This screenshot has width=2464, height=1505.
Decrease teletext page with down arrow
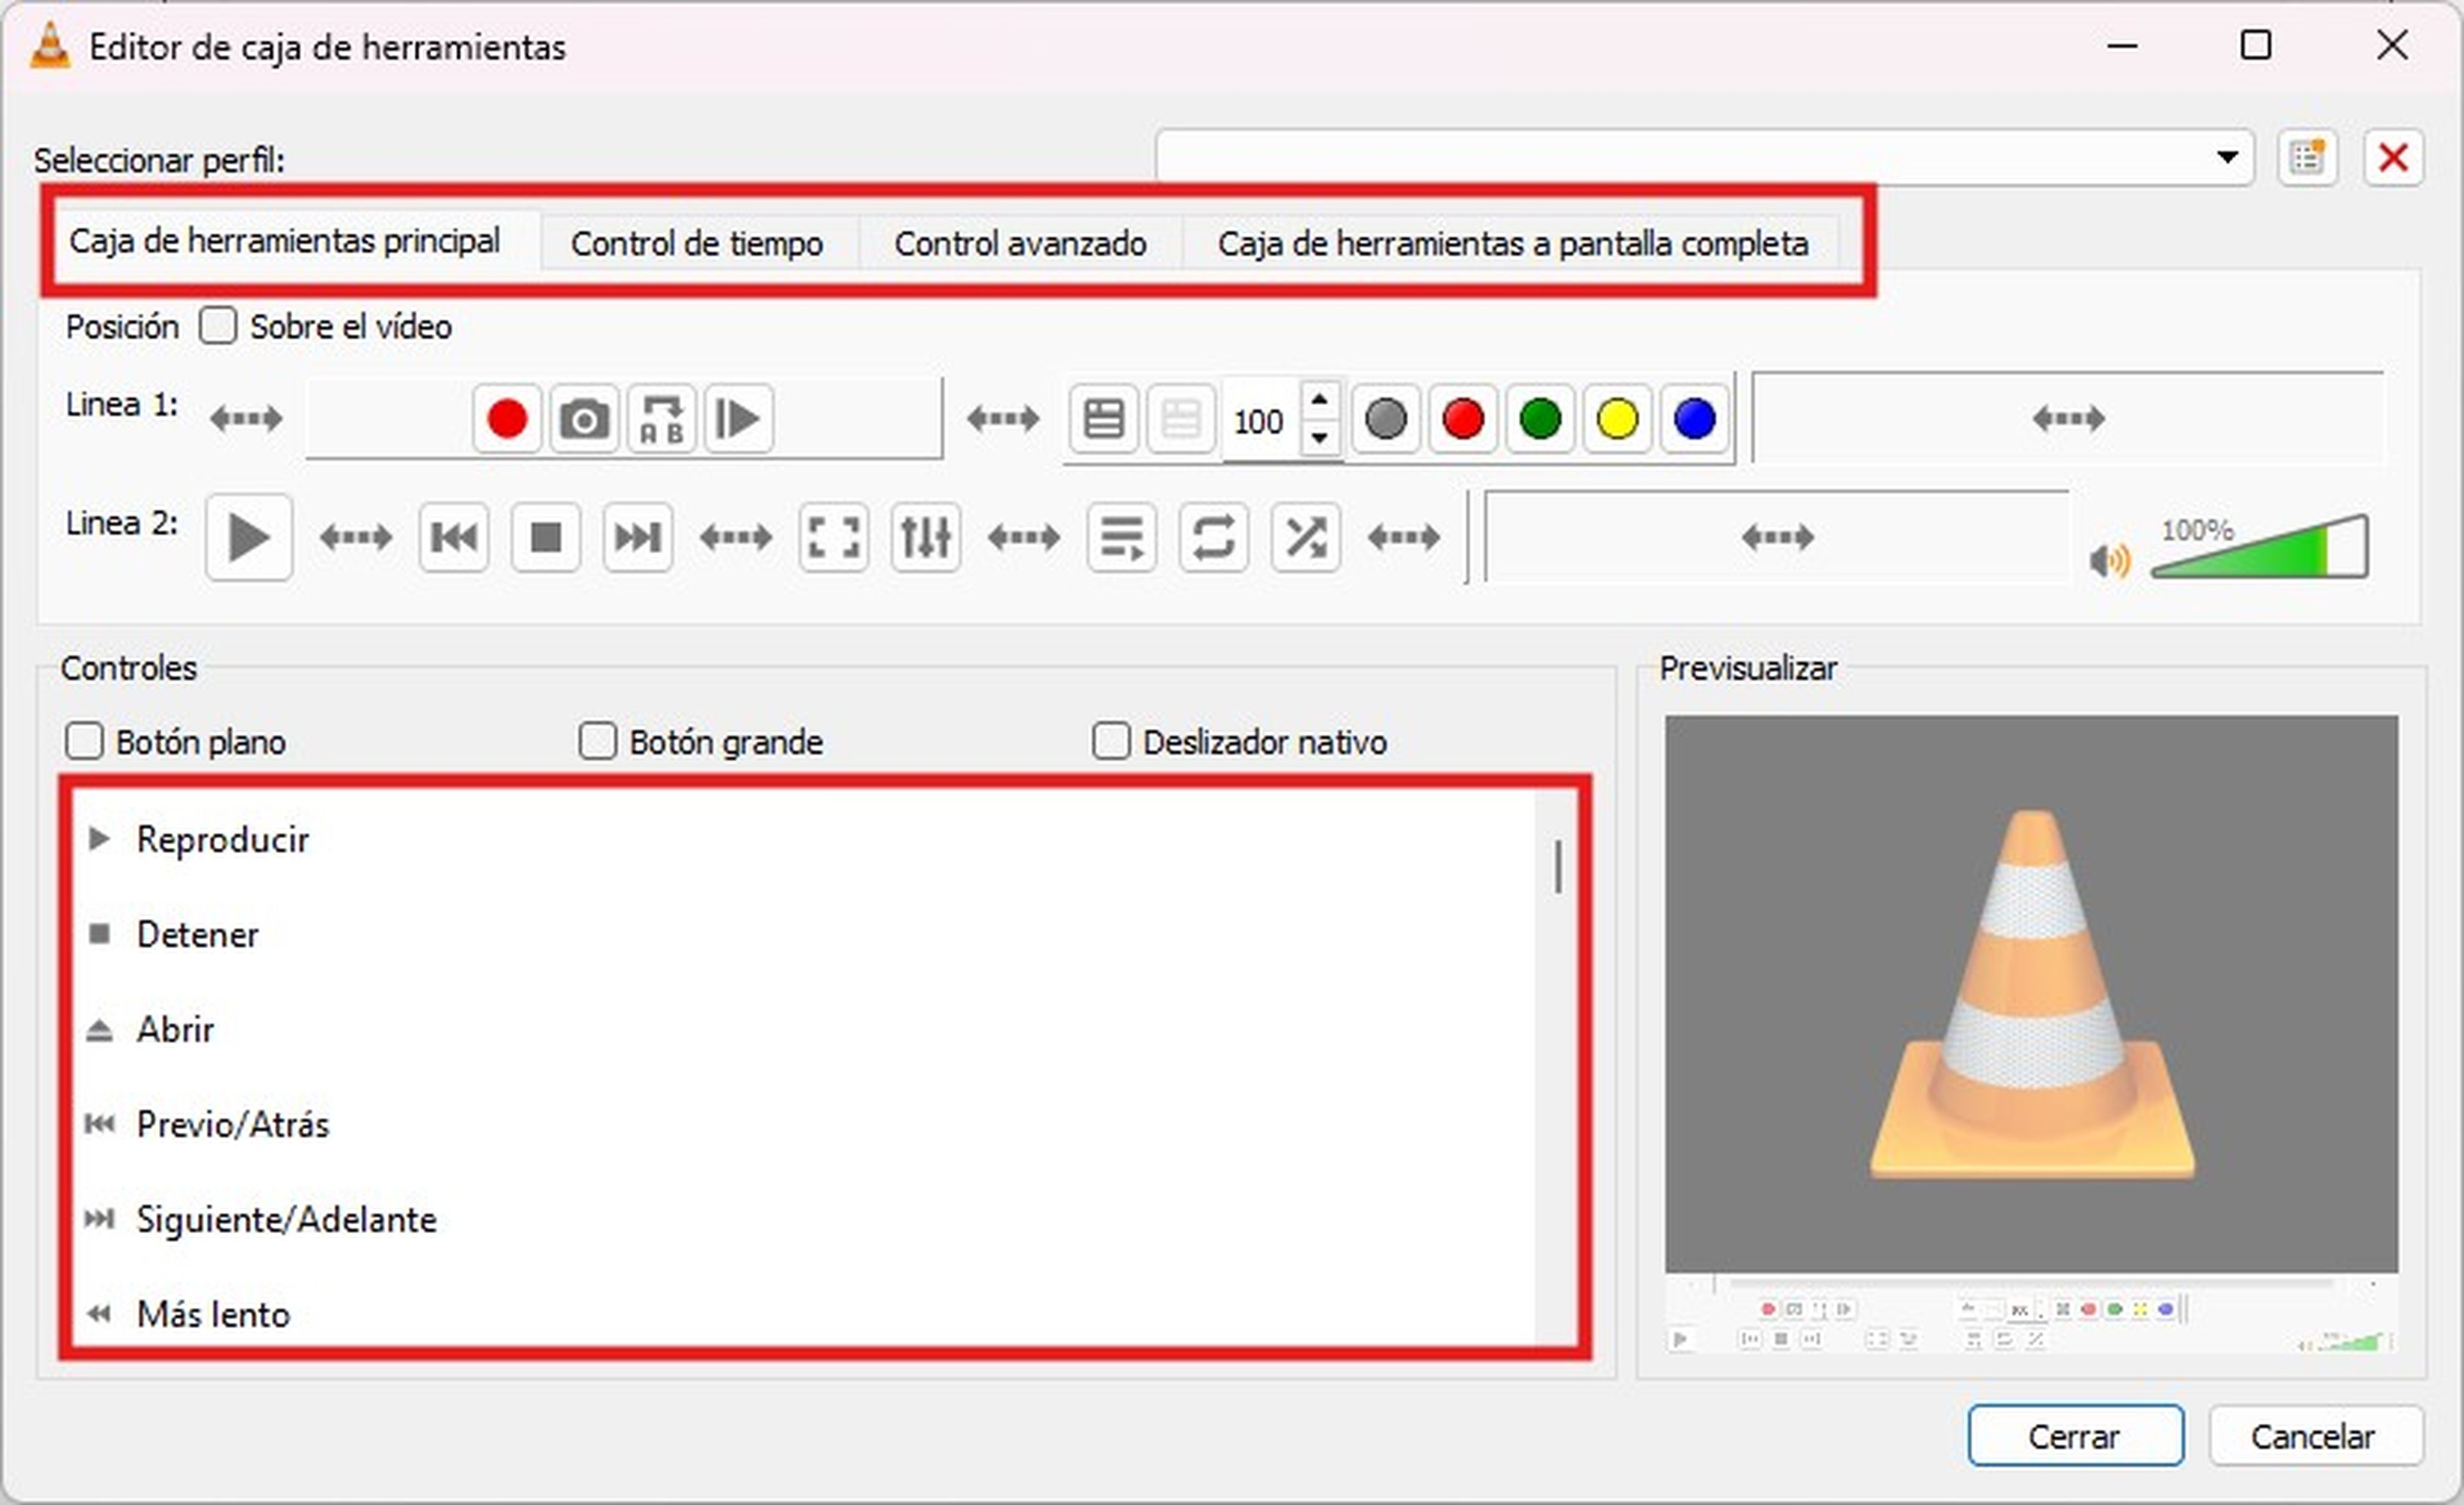point(1320,437)
